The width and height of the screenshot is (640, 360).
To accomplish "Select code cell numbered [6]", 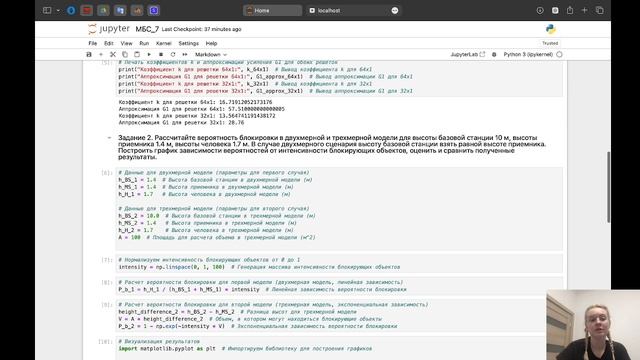I will pos(339,209).
